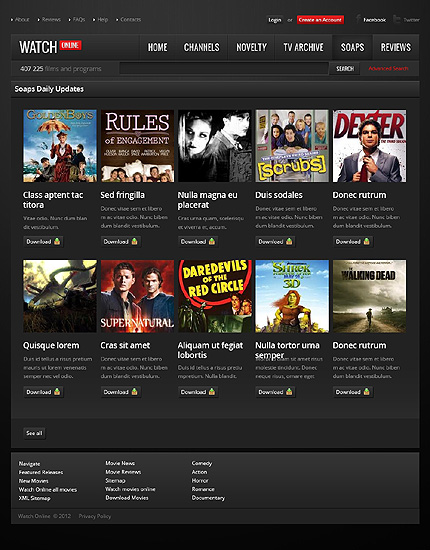Open Privacy Policy footer link
This screenshot has height=550, width=430.
[x=95, y=516]
